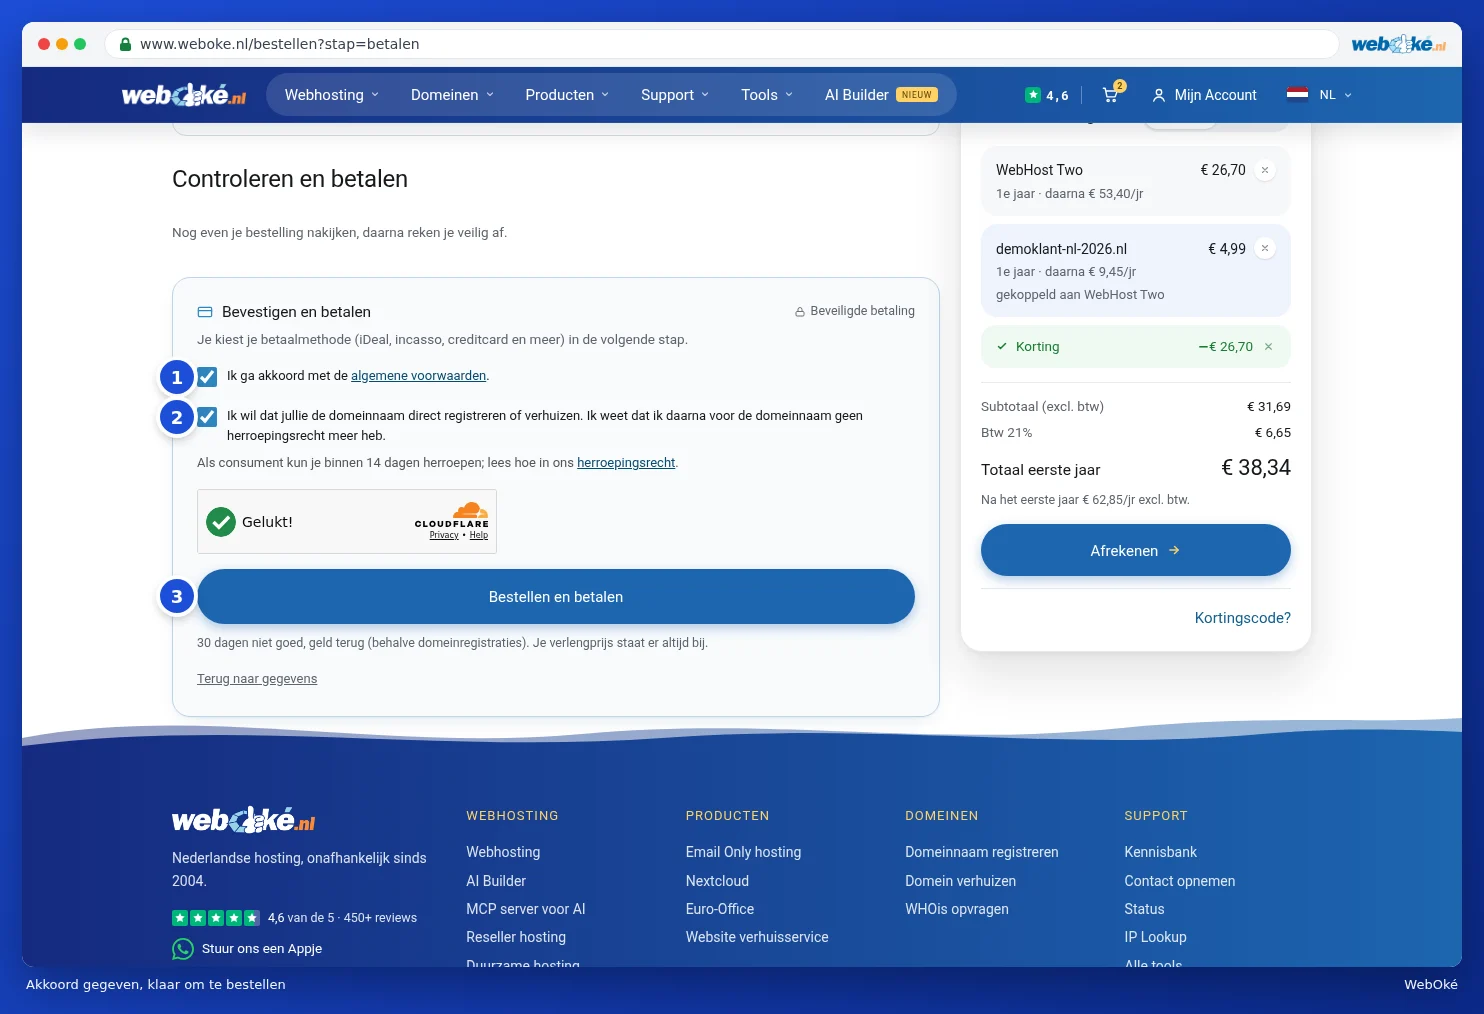Screen dimensions: 1484x1014
Task: Toggle the direct domain registration checkbox
Action: click(207, 417)
